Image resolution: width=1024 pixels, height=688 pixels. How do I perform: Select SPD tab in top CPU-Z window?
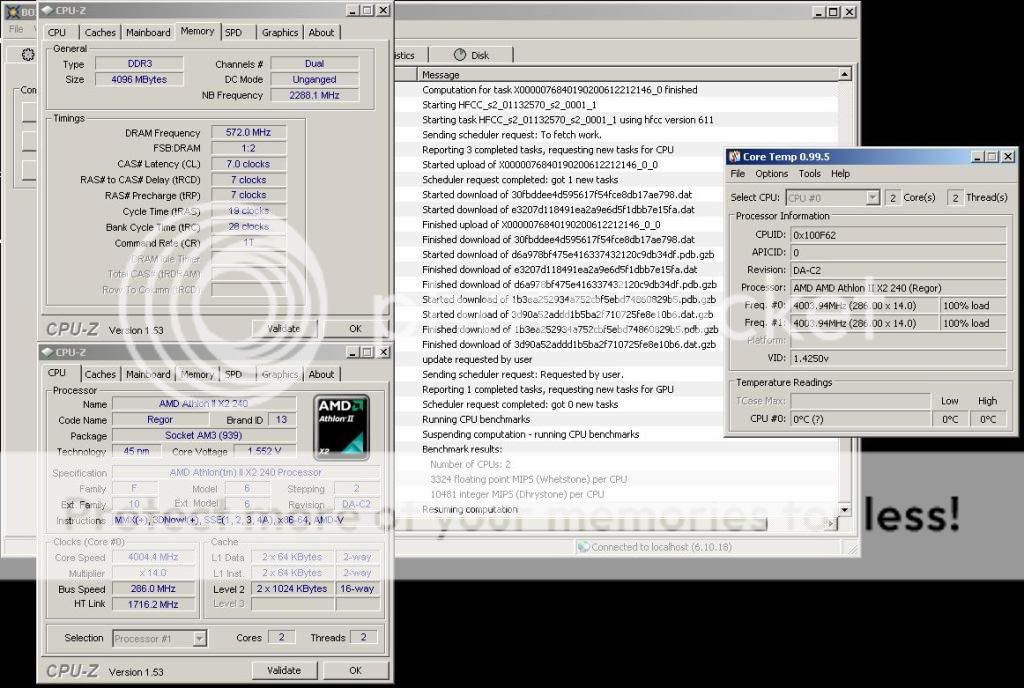tap(233, 32)
